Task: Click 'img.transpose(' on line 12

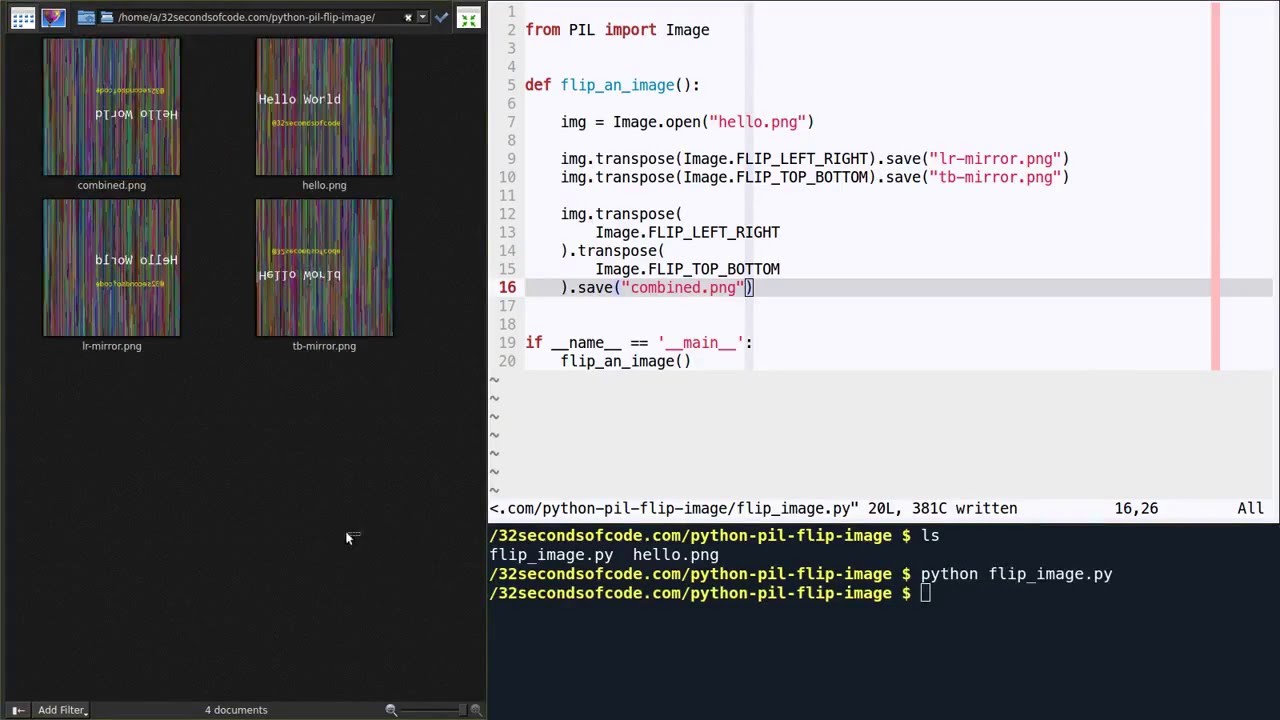Action: click(621, 214)
